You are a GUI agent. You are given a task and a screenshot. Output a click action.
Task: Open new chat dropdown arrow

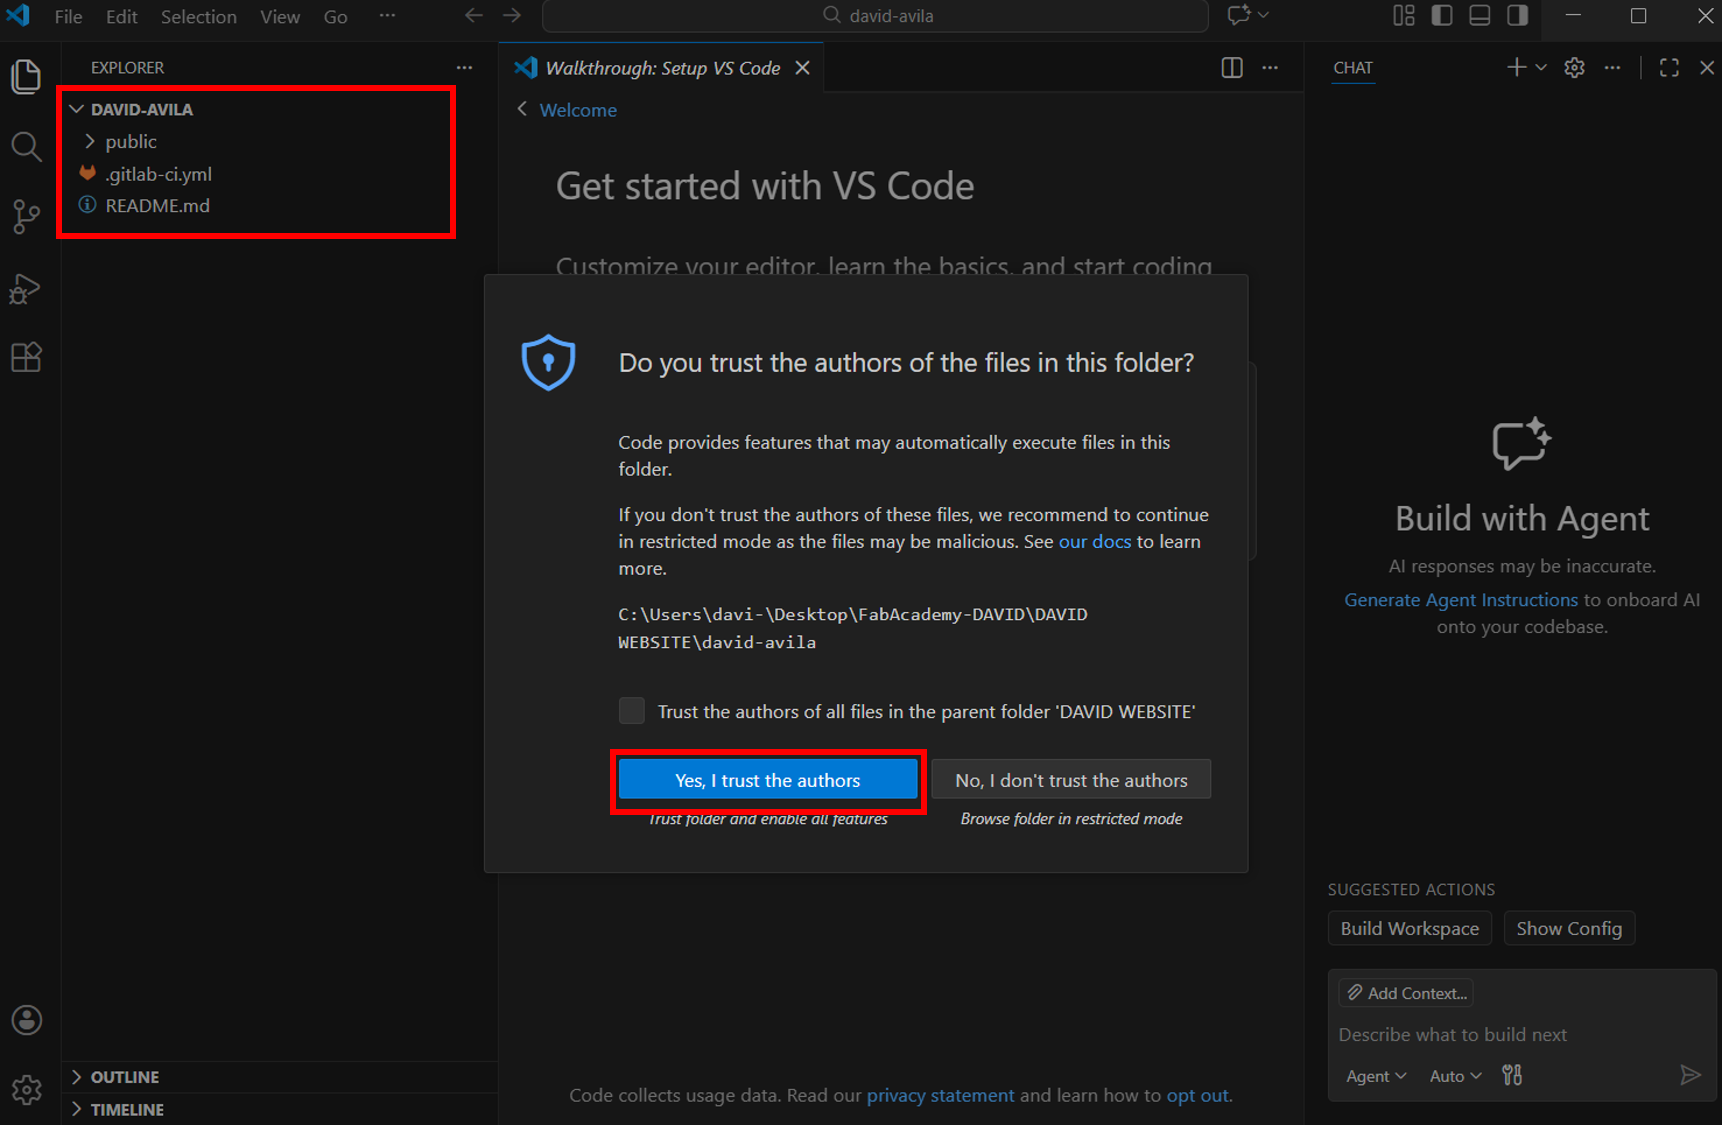[x=1541, y=67]
